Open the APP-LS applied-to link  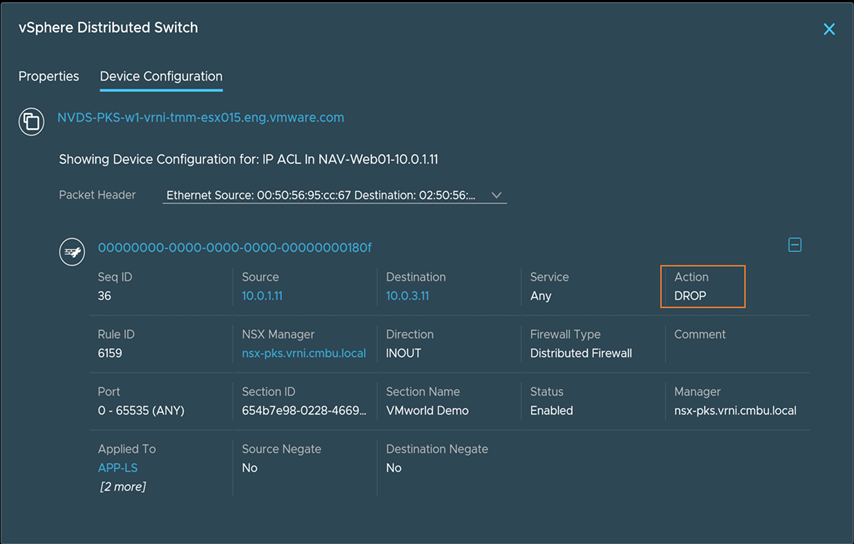(117, 468)
